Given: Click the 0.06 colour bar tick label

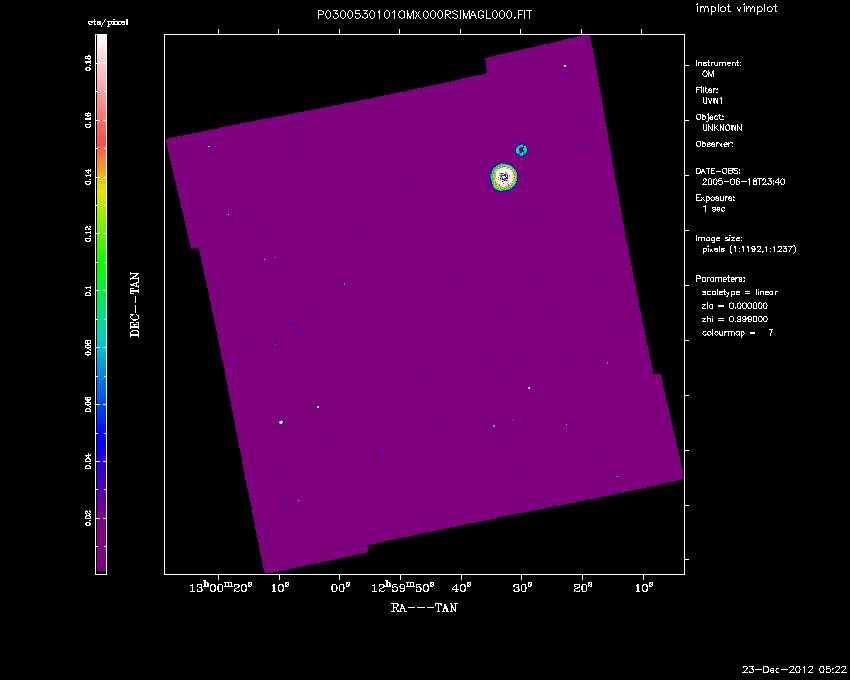Looking at the screenshot, I should tap(88, 405).
